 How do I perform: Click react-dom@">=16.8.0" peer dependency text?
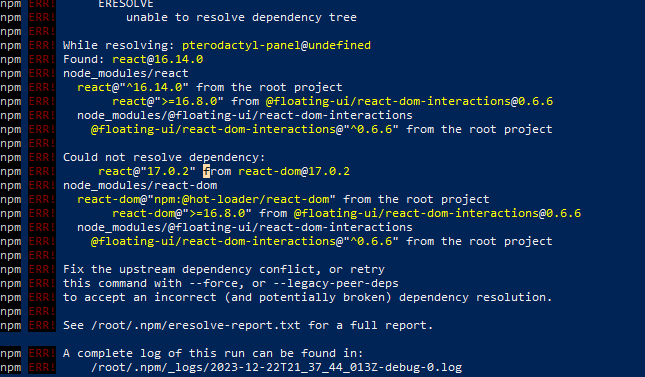click(x=182, y=213)
